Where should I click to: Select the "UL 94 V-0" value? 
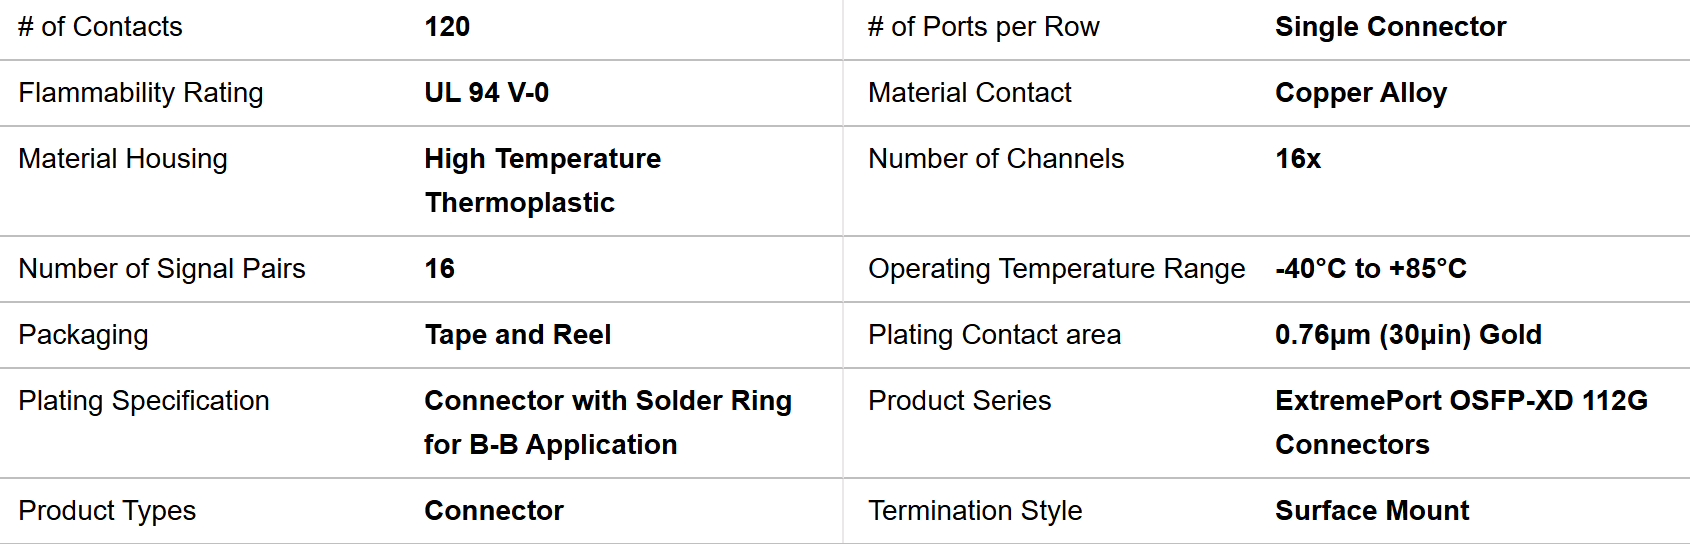click(486, 93)
